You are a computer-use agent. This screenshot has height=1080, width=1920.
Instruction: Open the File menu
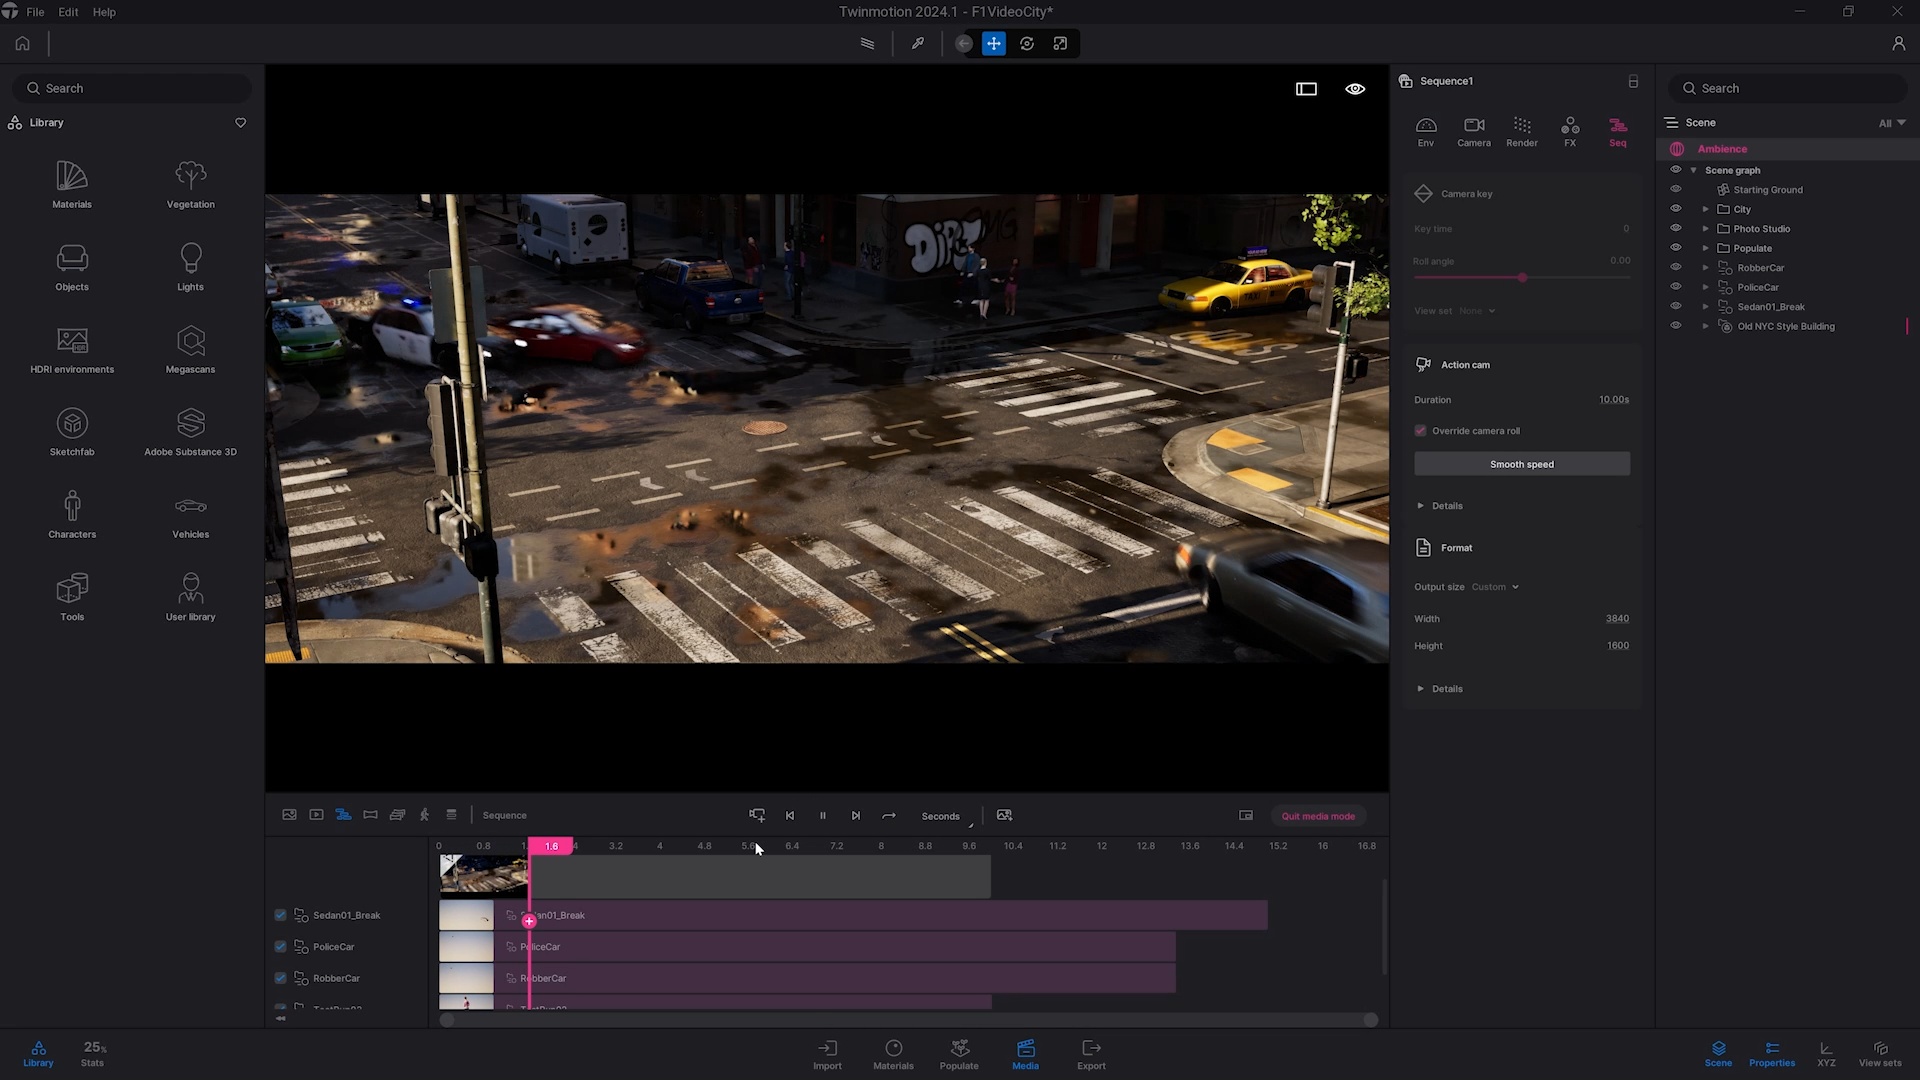click(x=35, y=12)
